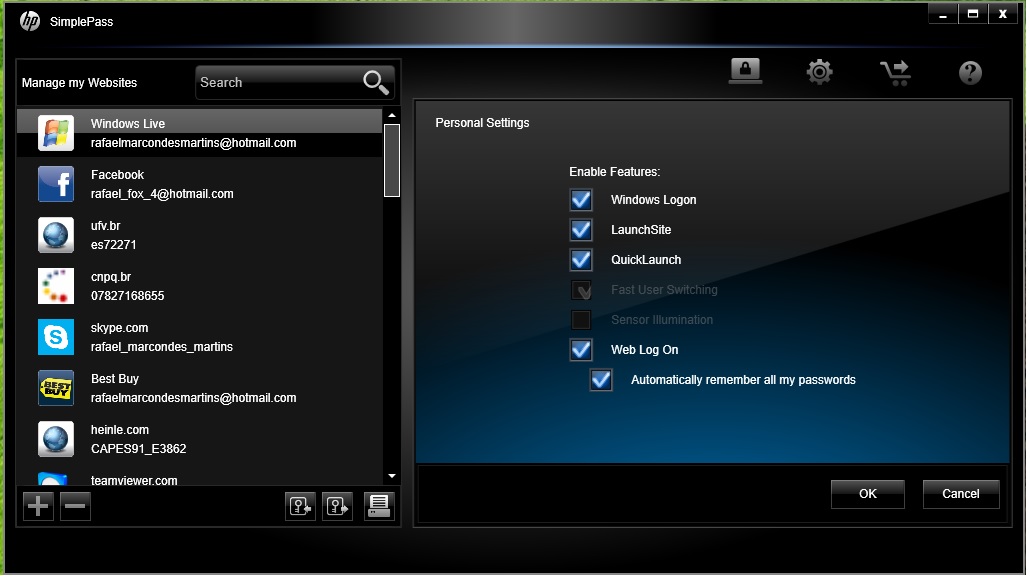Viewport: 1030px width, 576px height.
Task: Minimize the SimplePass window
Action: (x=943, y=14)
